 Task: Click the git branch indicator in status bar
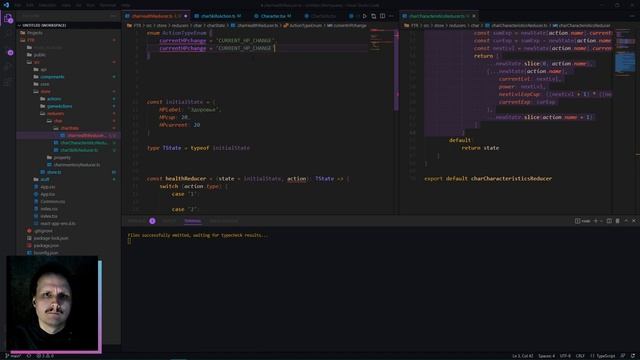(x=13, y=356)
